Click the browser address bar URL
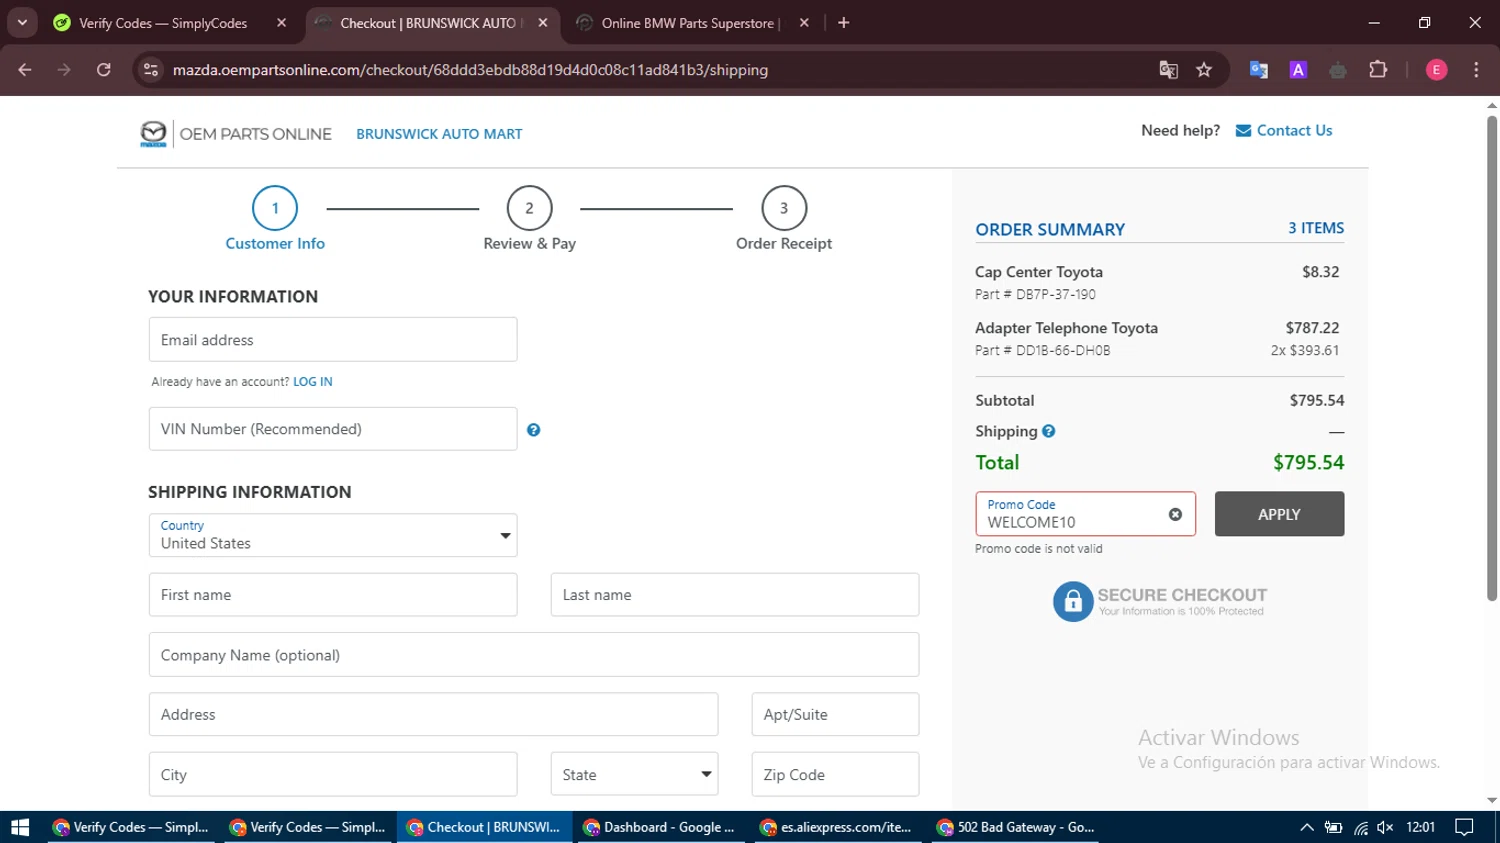Screen dimensions: 1500x843 pyautogui.click(x=470, y=70)
